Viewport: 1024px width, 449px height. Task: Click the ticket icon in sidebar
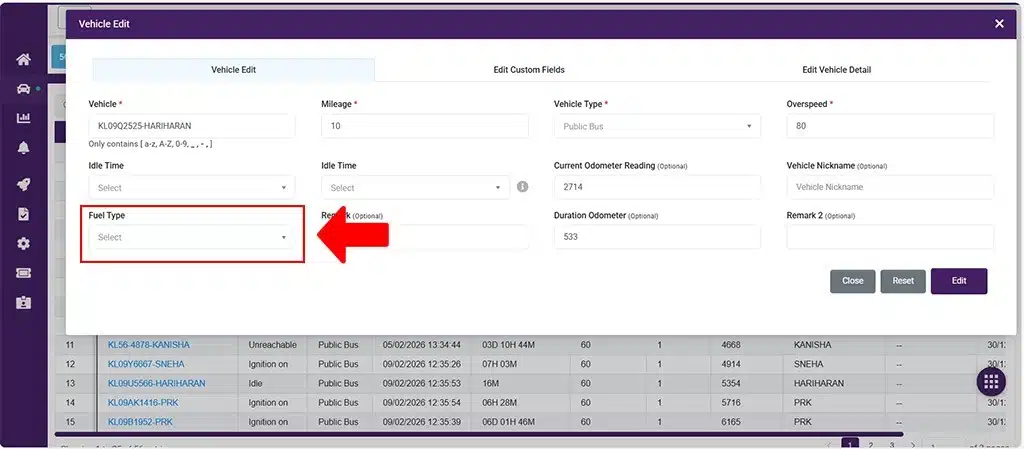point(24,273)
